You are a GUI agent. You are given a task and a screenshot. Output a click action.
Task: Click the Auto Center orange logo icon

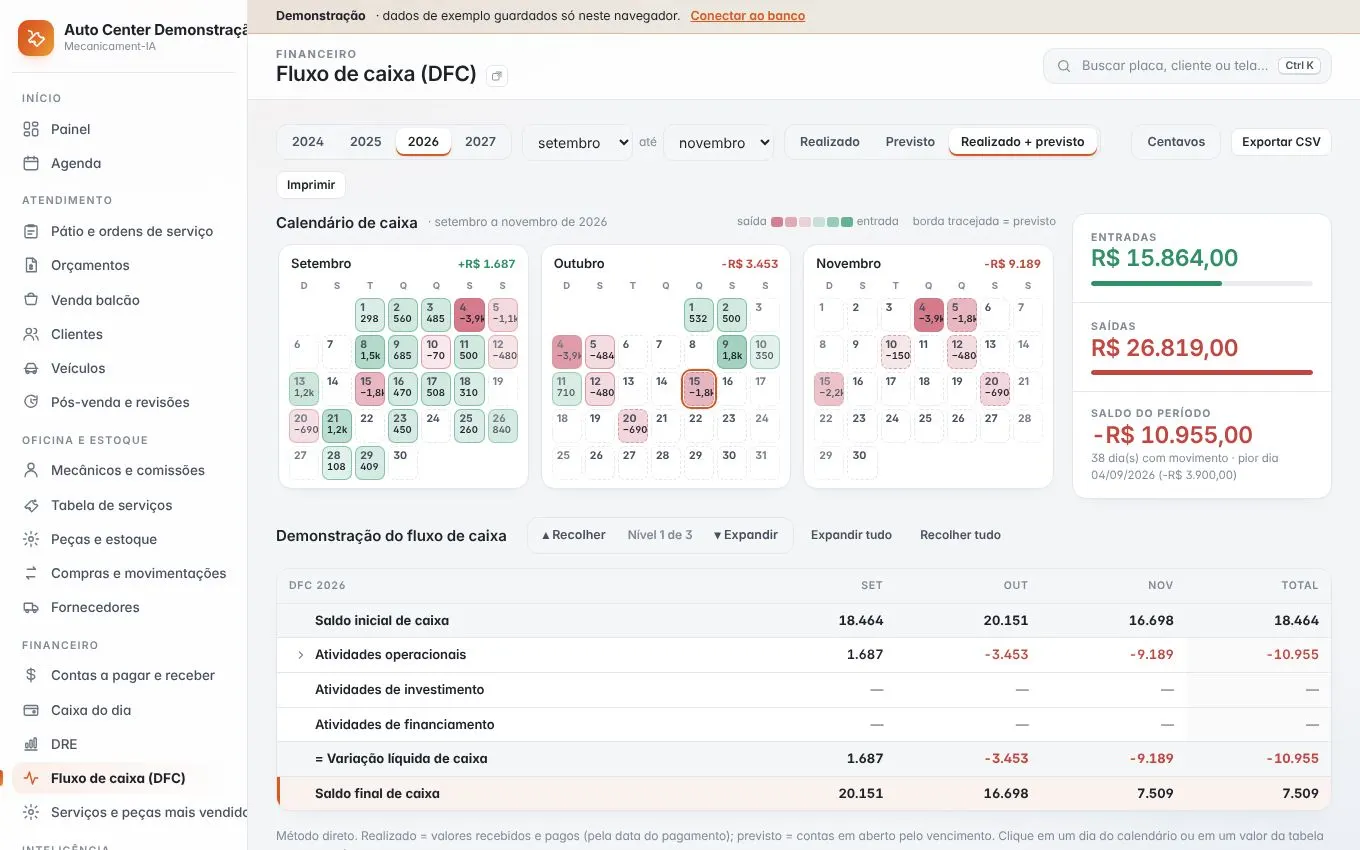tap(36, 38)
